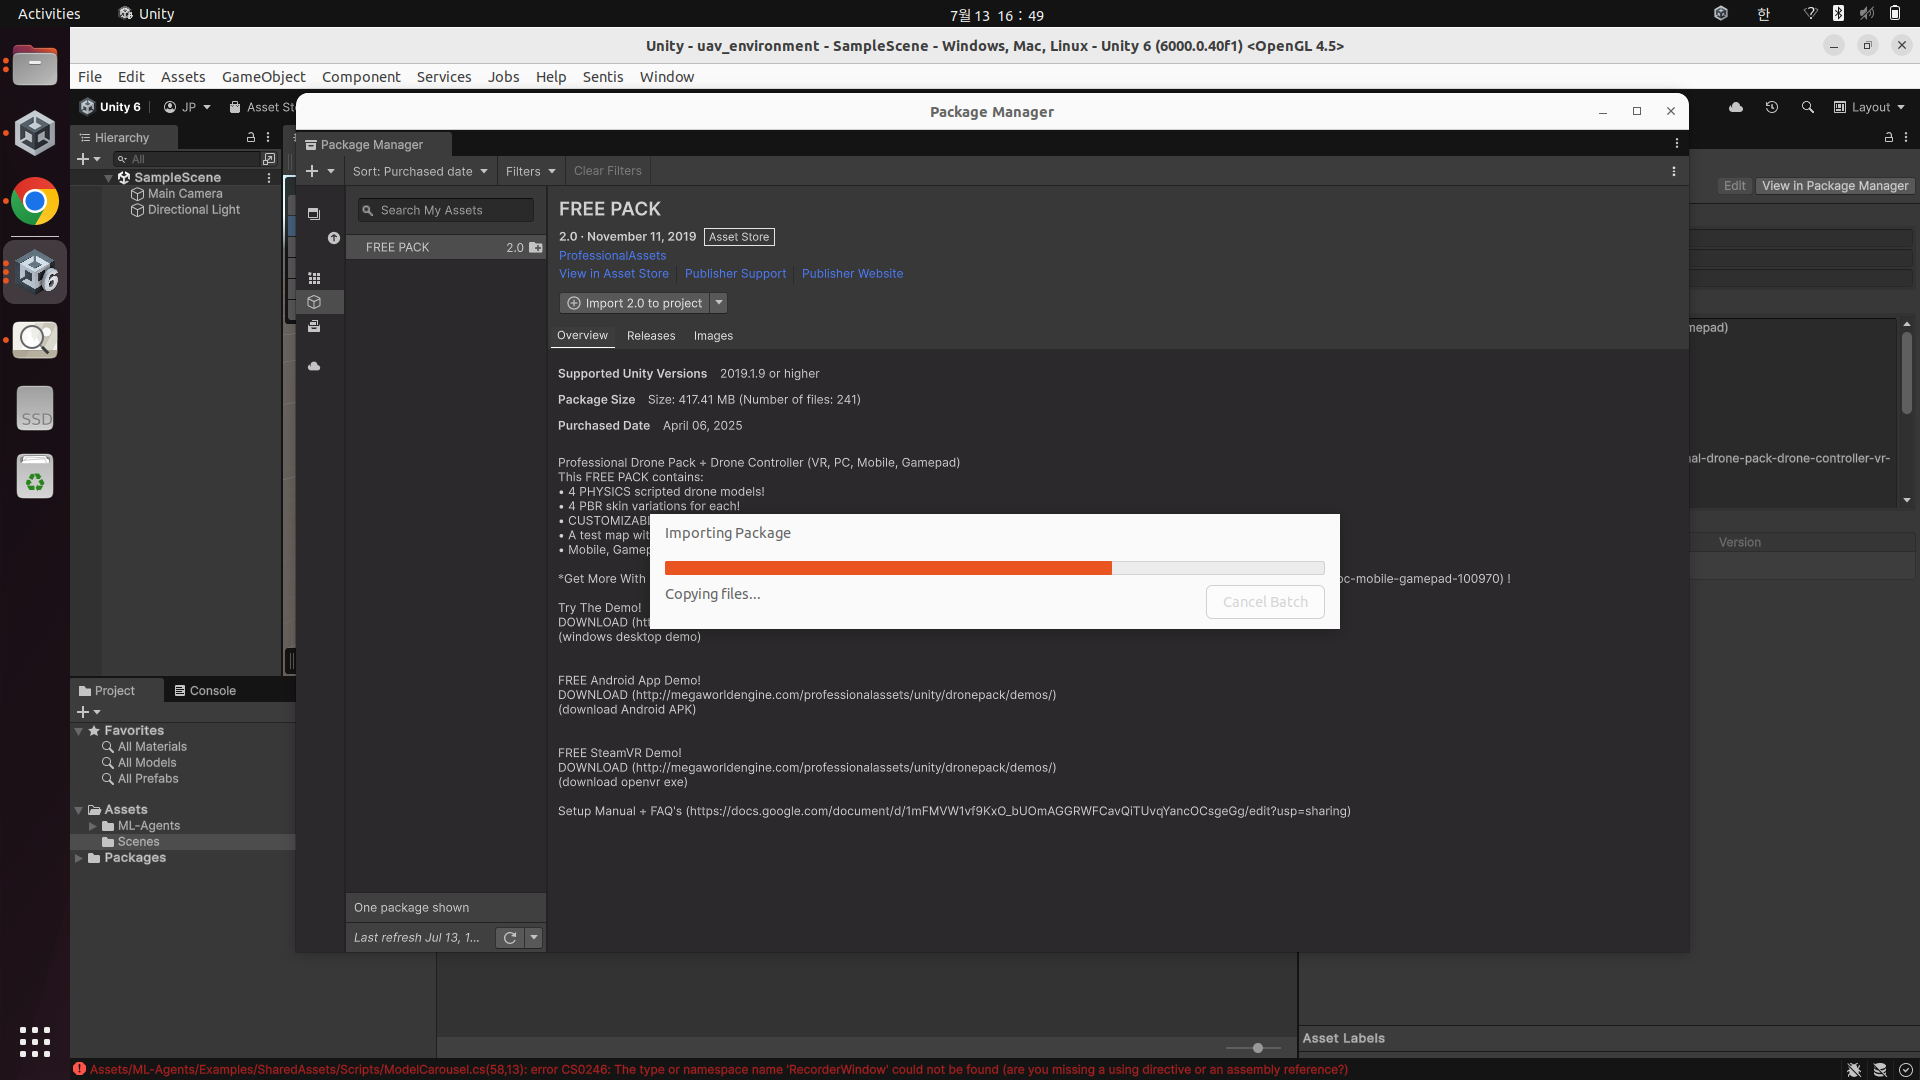Click the Search My Assets field
Screen dimensions: 1920x1080
click(x=447, y=210)
